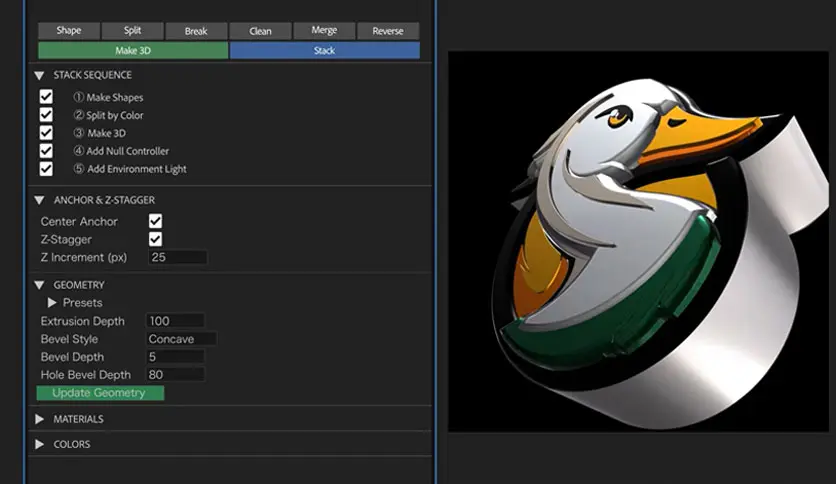Click the Z Increment (px) label
This screenshot has height=484, width=836.
pos(84,257)
